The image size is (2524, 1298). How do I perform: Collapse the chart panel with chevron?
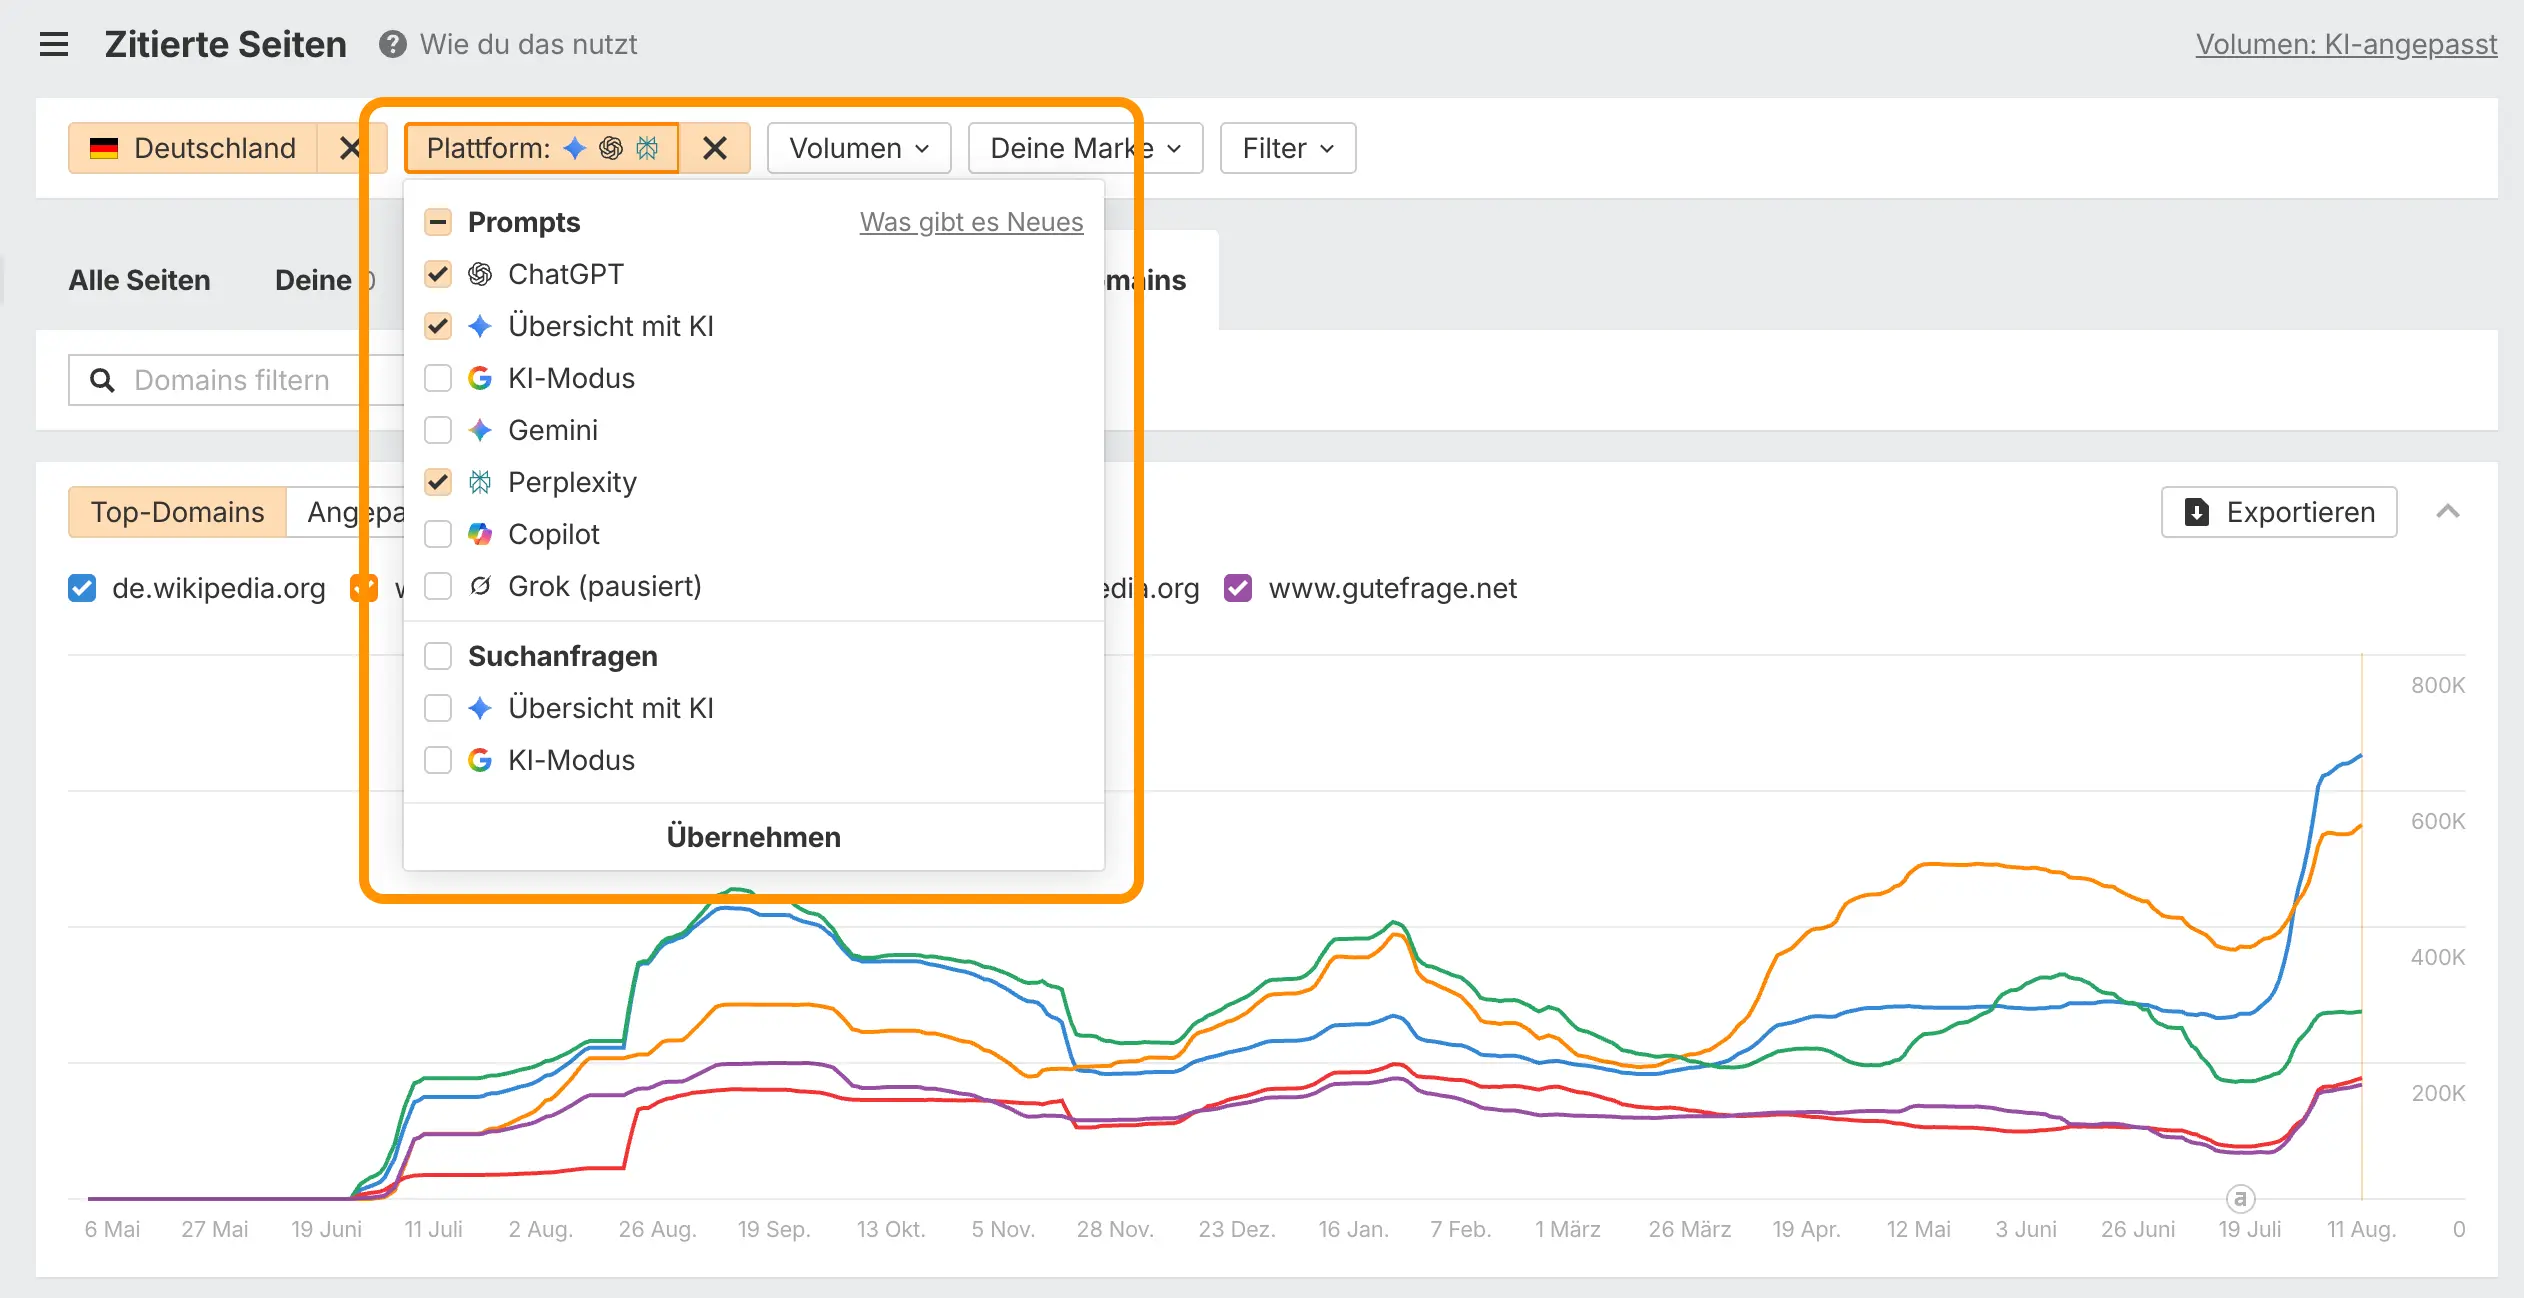(x=2448, y=512)
